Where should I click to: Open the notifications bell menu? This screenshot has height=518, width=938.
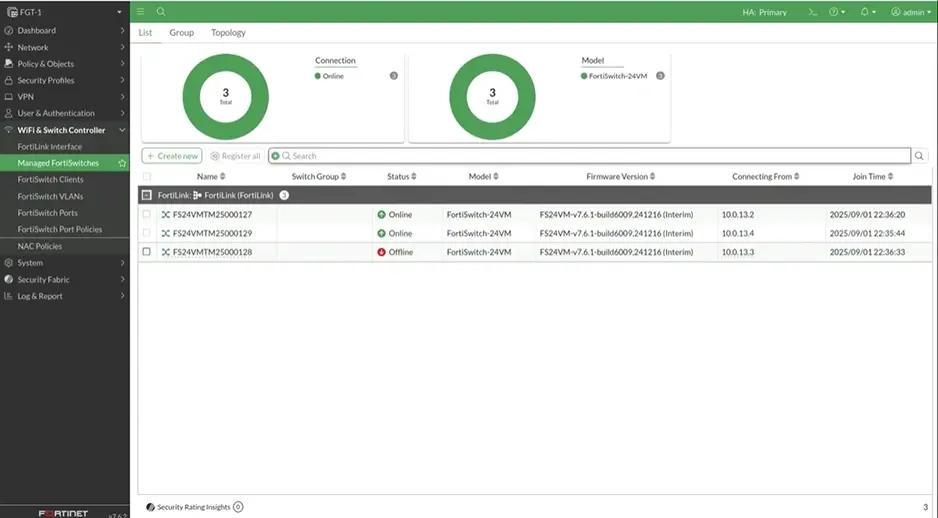click(x=867, y=12)
